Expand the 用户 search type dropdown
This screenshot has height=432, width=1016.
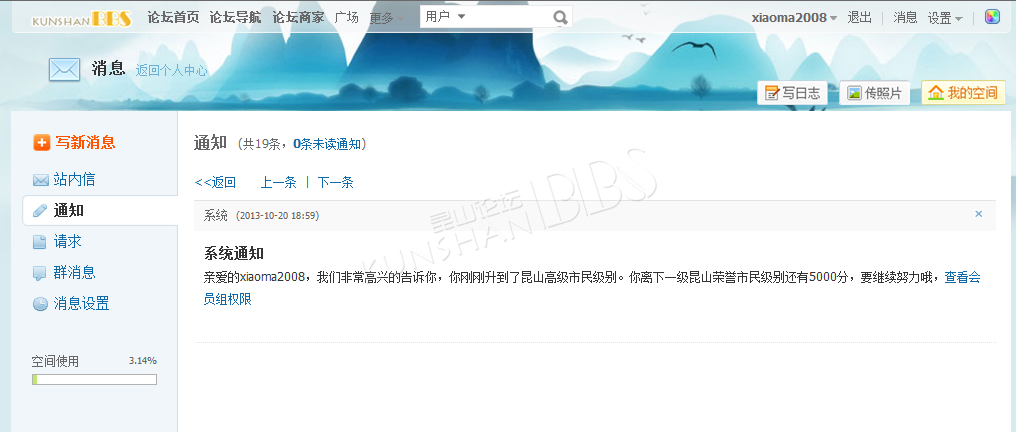[446, 17]
